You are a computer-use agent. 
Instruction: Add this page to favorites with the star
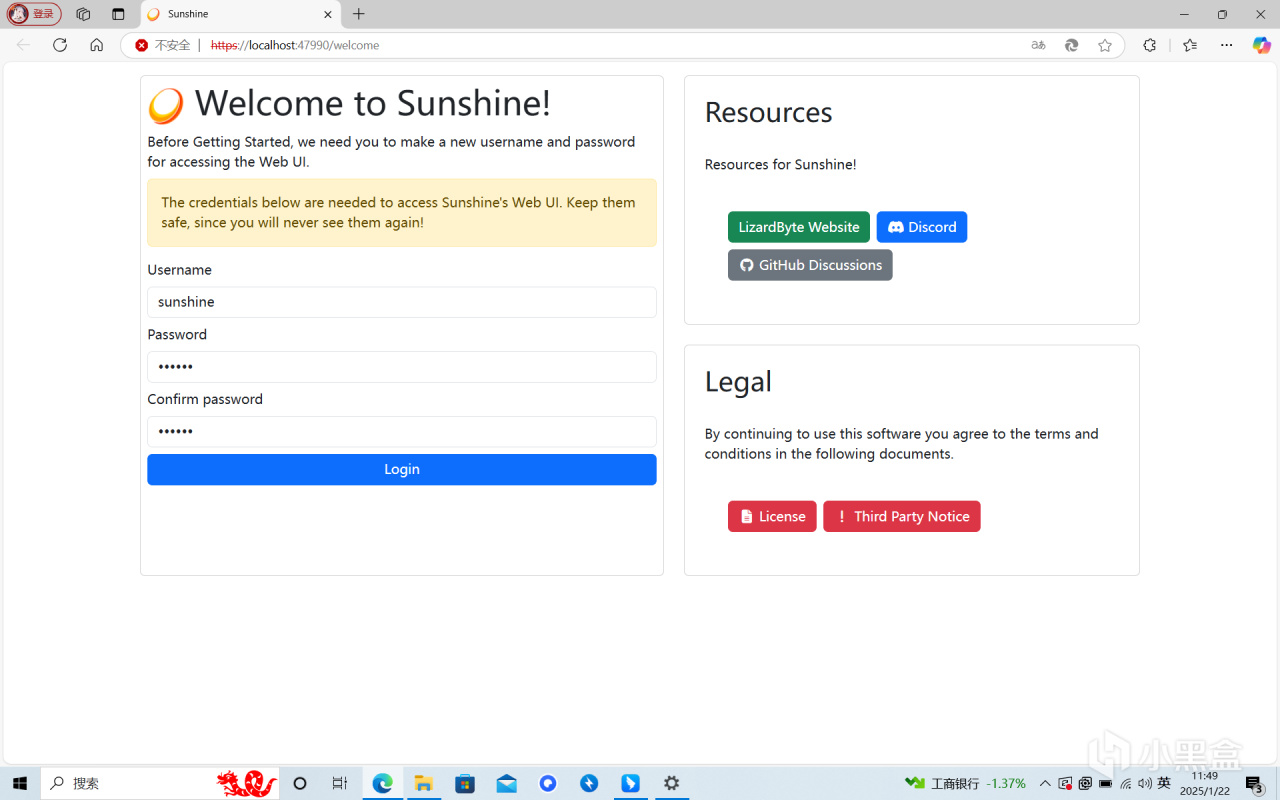1105,45
